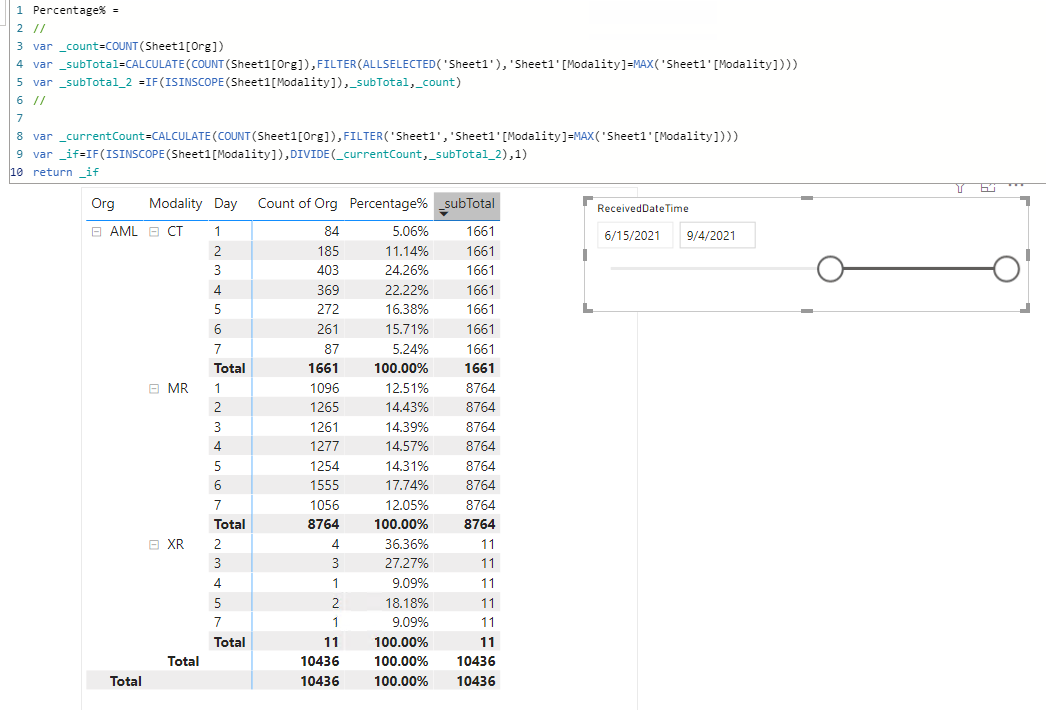Screen dimensions: 1046x710
Task: Collapse the AML organization group
Action: point(96,232)
